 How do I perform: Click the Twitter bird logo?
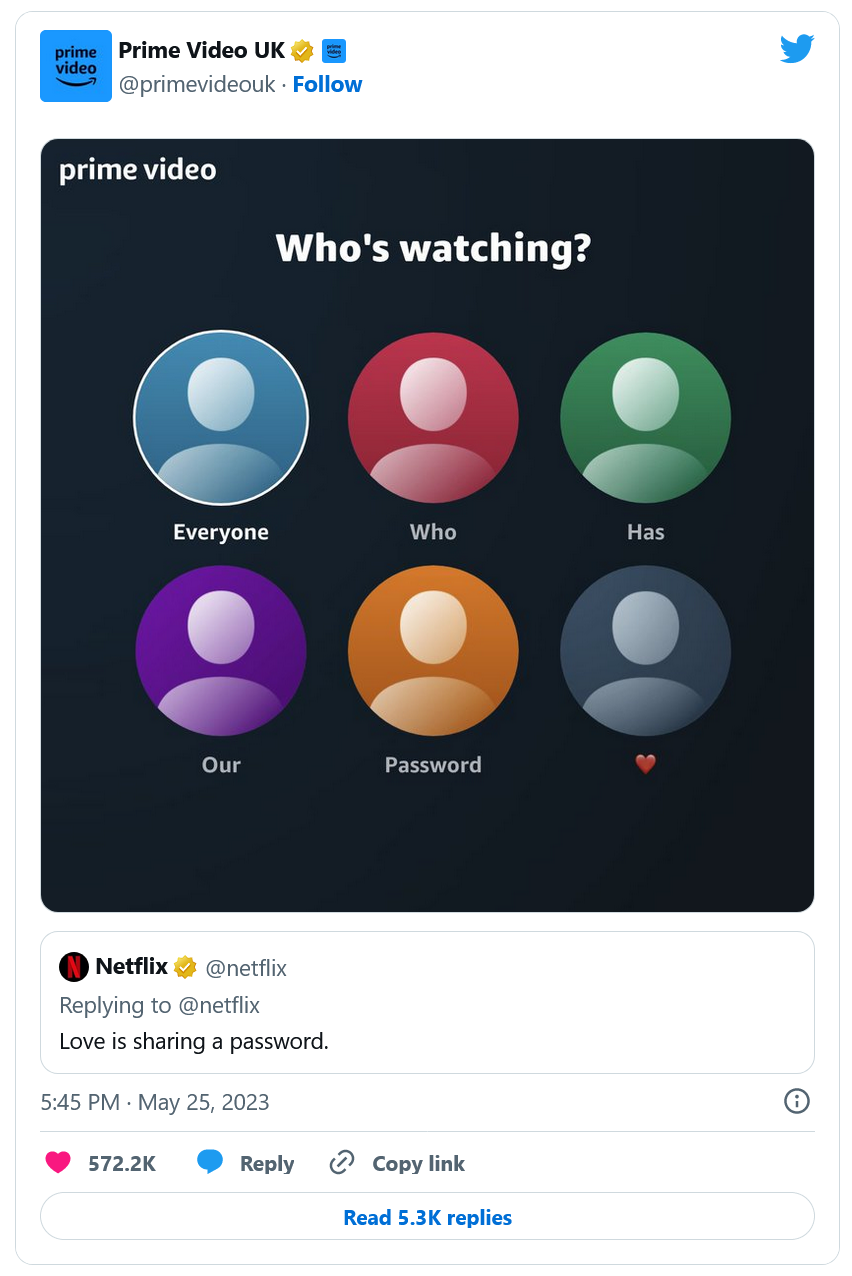point(796,48)
